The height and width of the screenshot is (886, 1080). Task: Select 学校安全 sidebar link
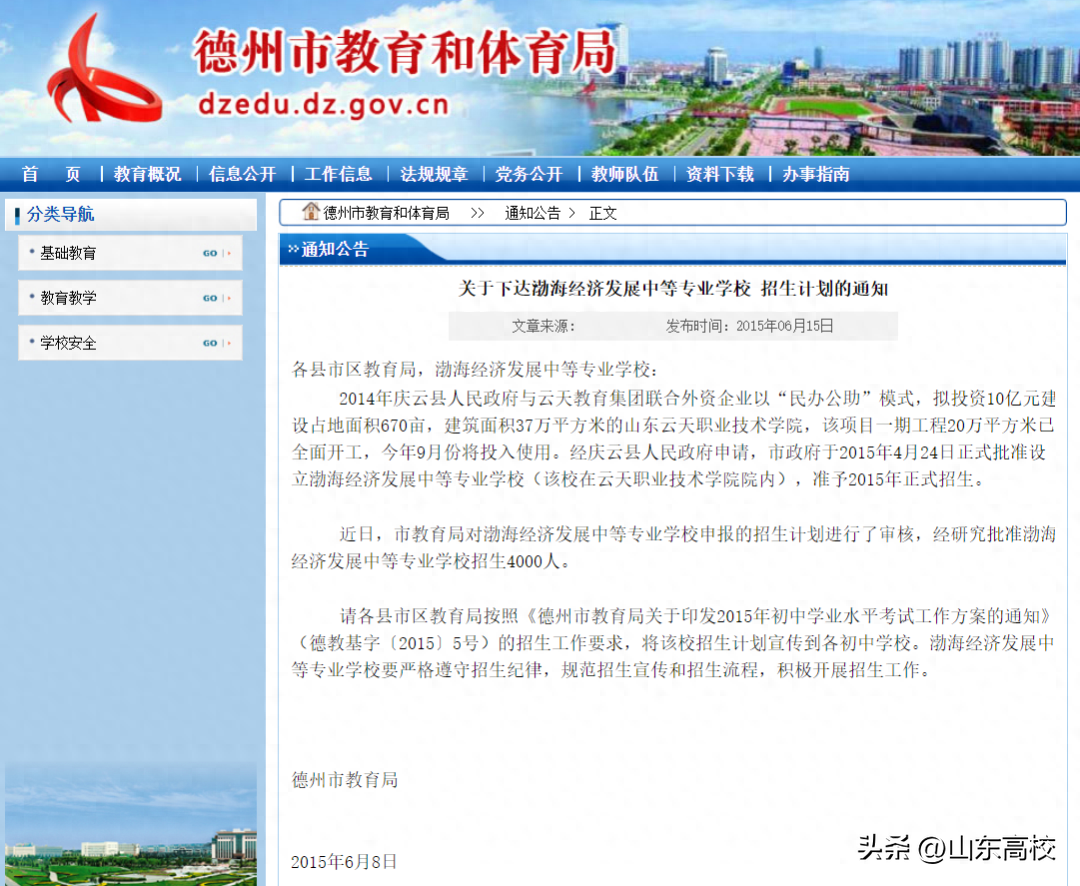point(68,343)
